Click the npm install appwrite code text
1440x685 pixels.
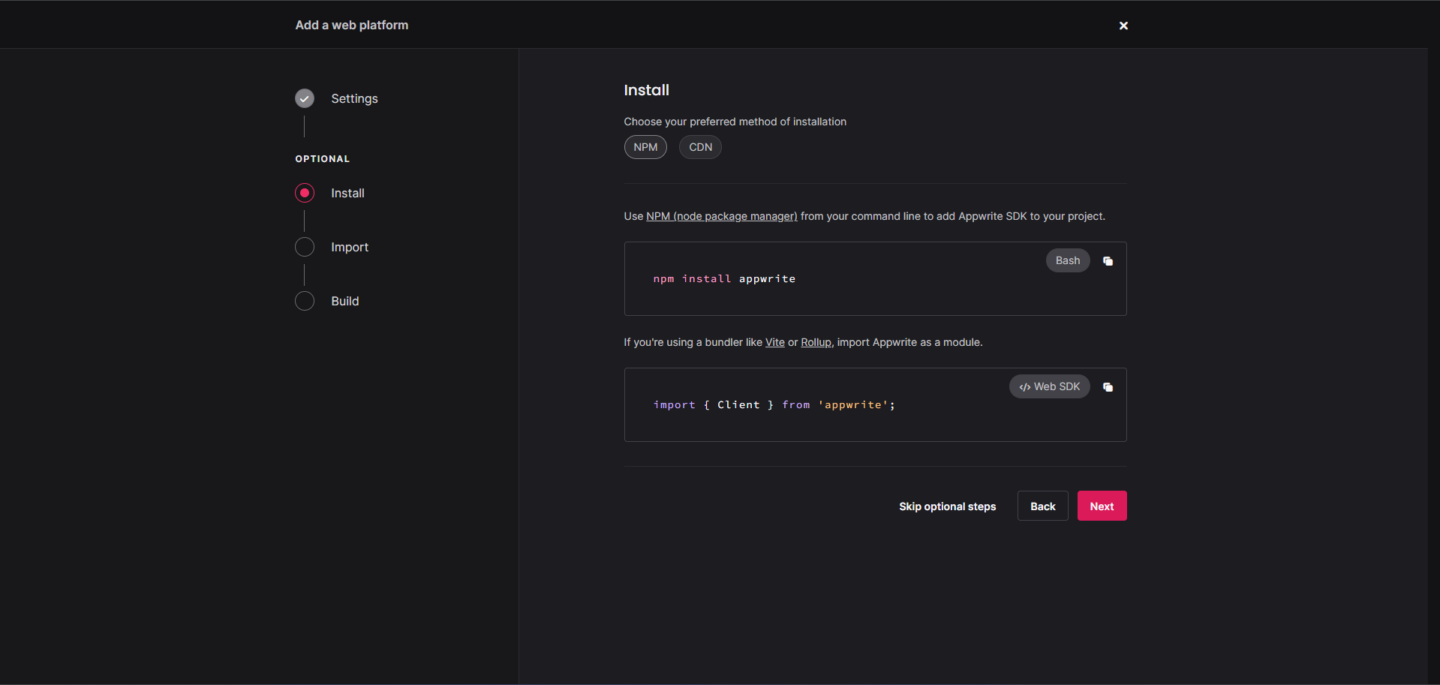click(x=724, y=278)
